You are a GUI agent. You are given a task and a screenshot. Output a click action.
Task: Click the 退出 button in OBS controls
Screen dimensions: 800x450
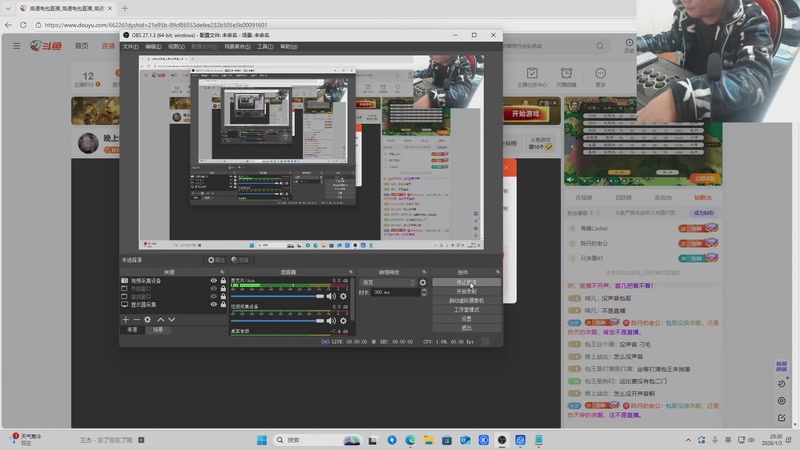(466, 328)
